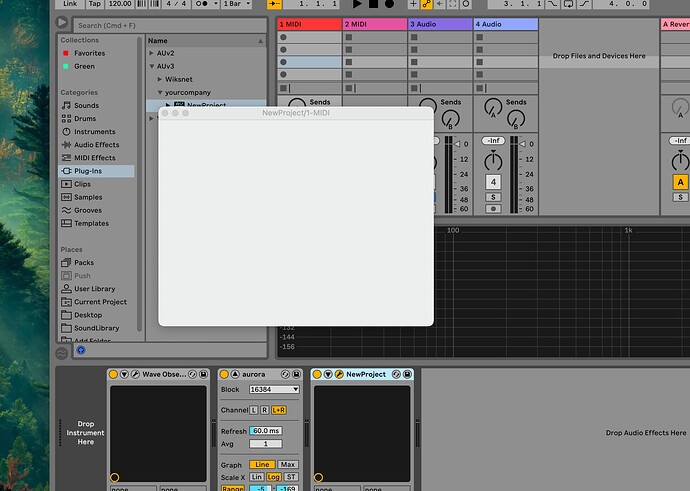
Task: Toggle aurora device activator
Action: [x=224, y=374]
